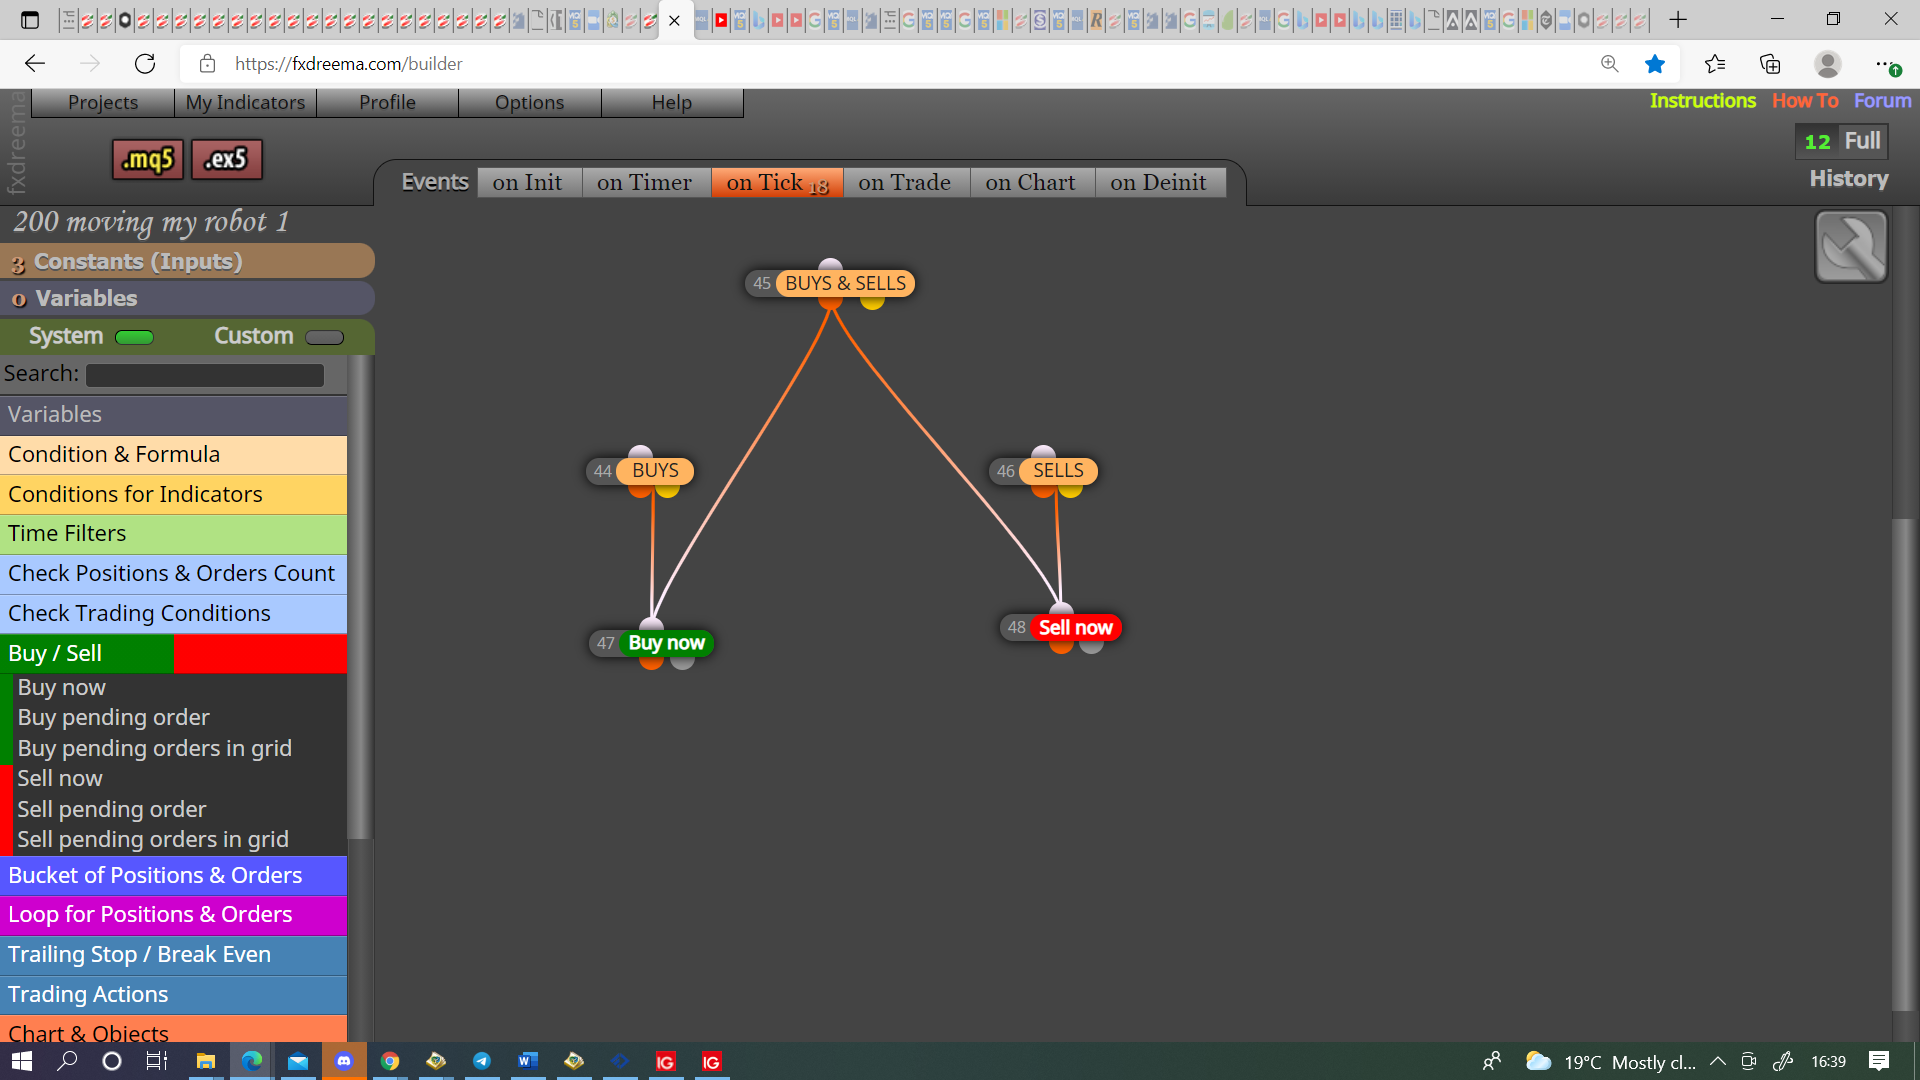This screenshot has height=1080, width=1920.
Task: Expand Constants (Inputs) section
Action: pos(187,261)
